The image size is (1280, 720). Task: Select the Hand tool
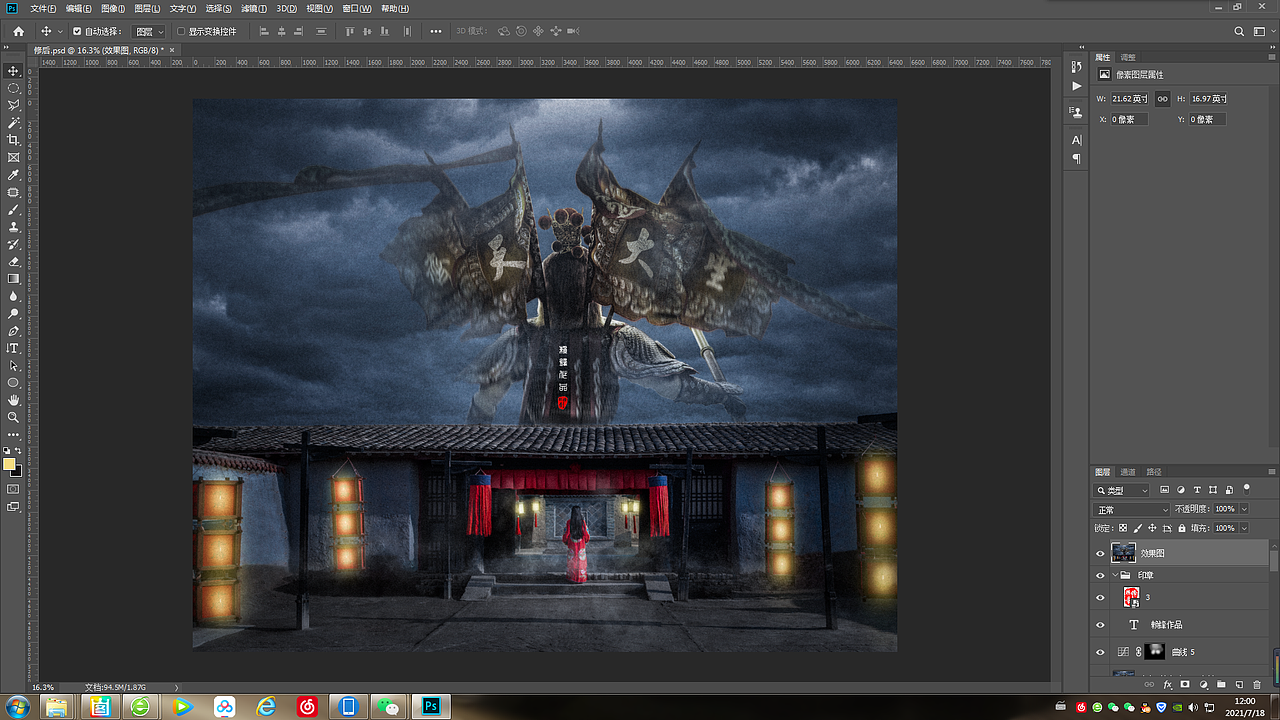coord(14,400)
